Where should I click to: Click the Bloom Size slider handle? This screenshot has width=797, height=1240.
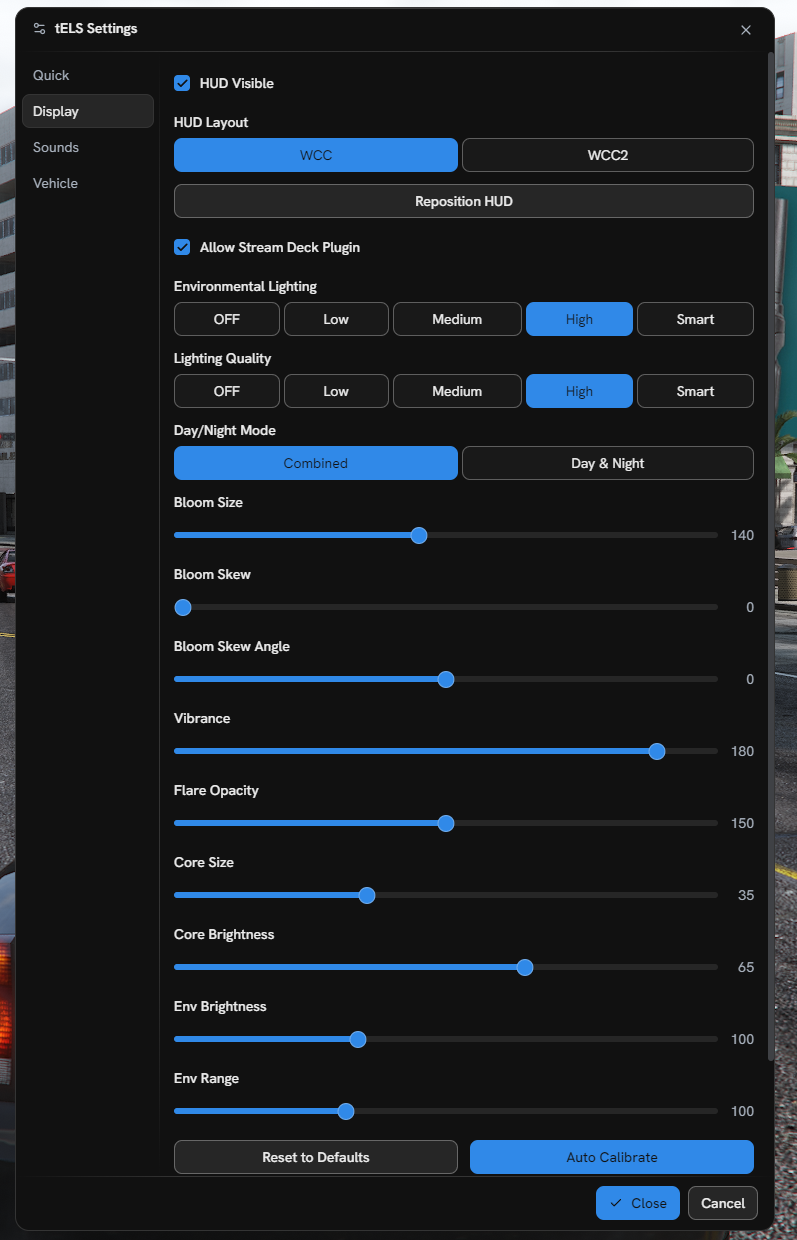click(x=419, y=535)
